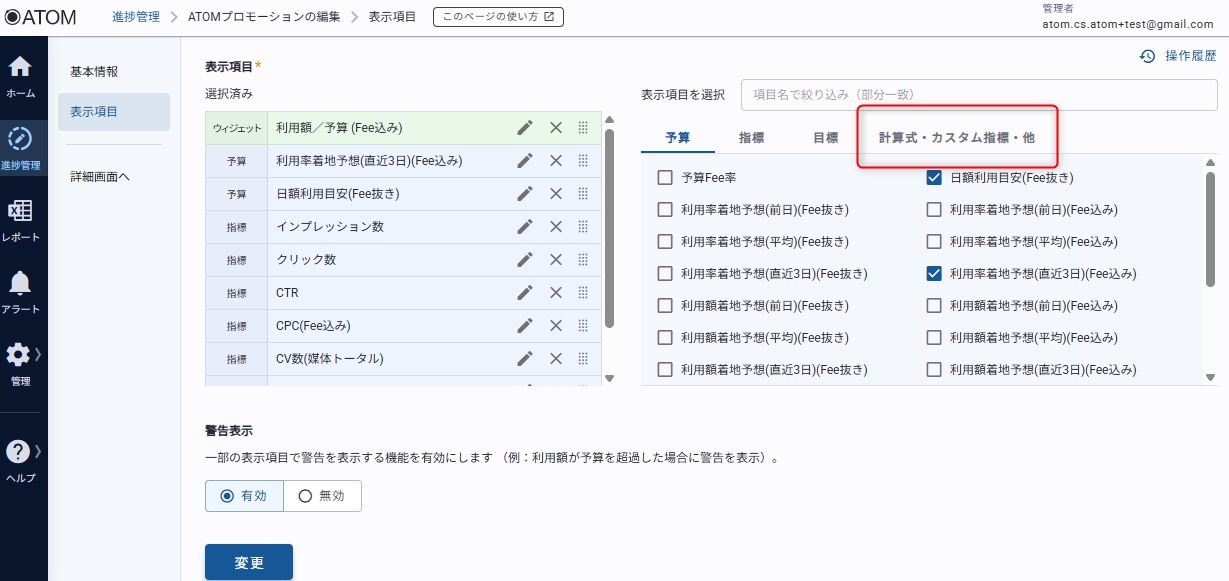Click the 操作履歴 history icon
Viewport: 1229px width, 581px height.
coord(1148,57)
